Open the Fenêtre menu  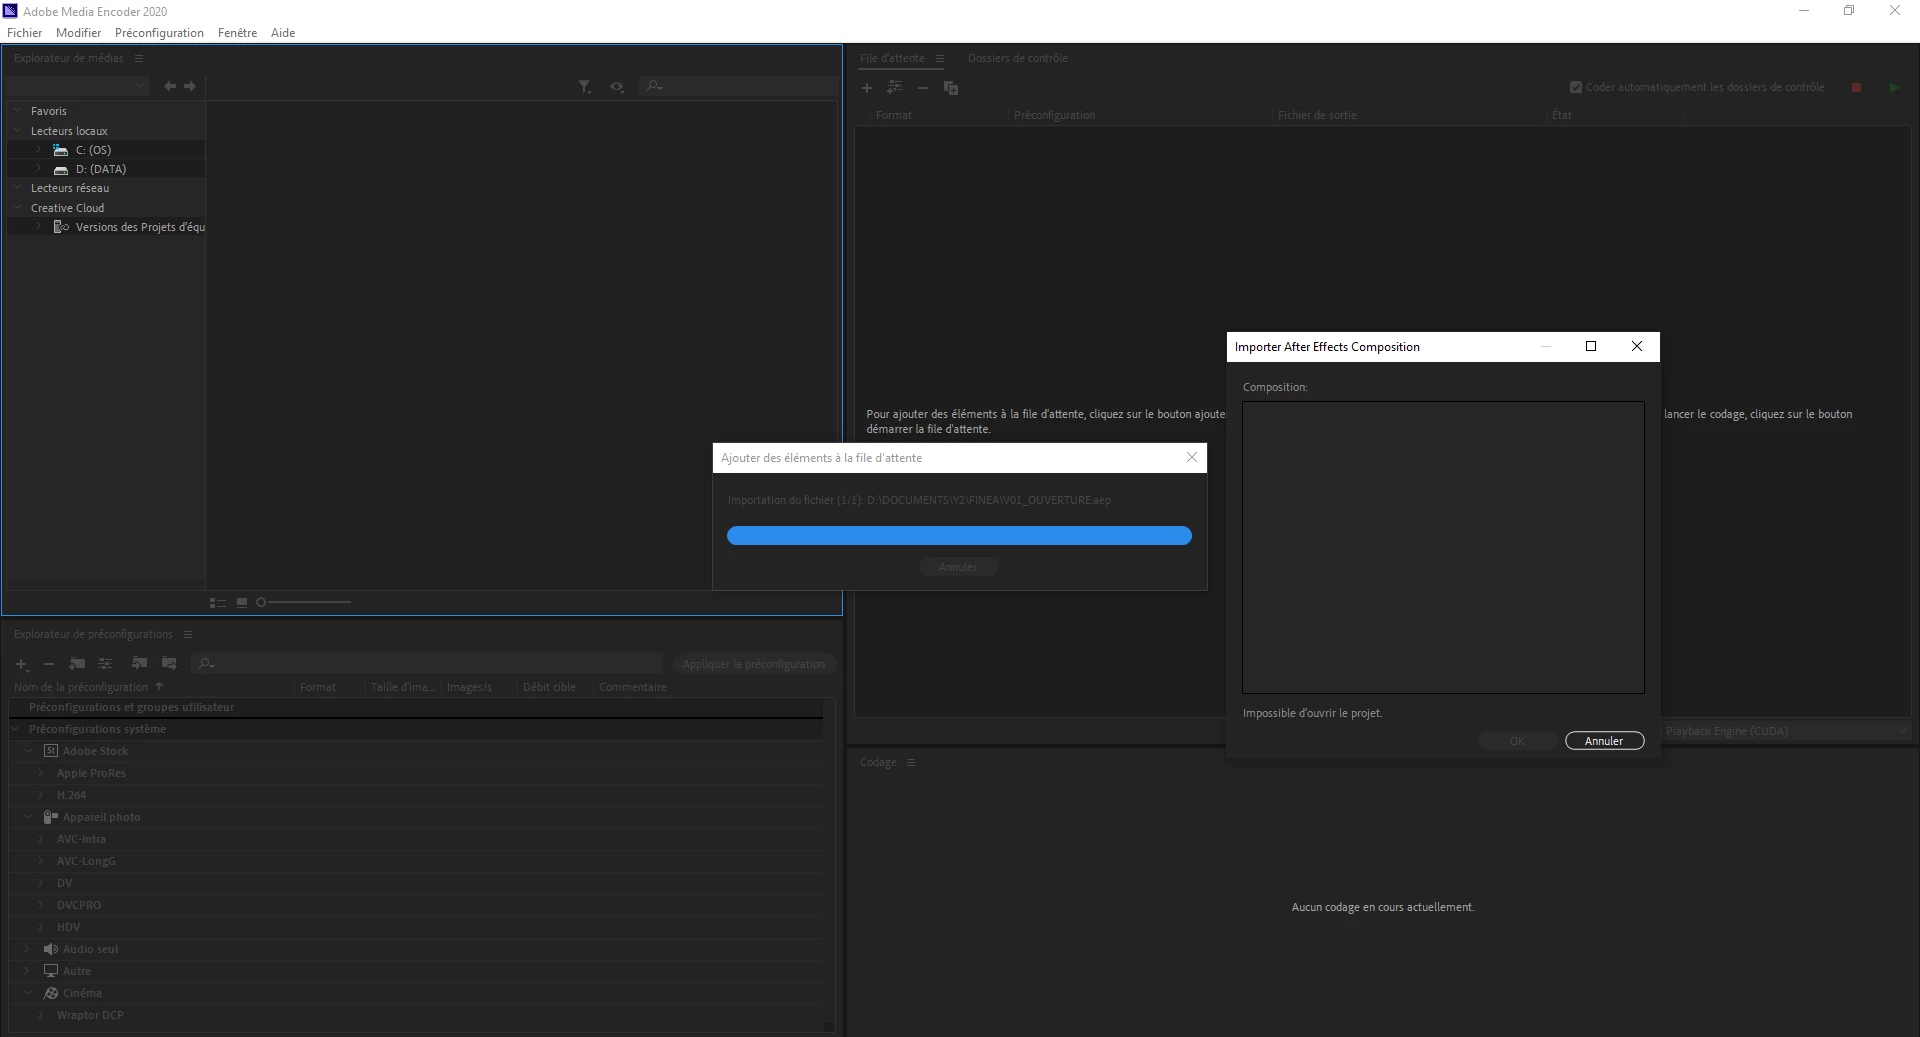237,33
